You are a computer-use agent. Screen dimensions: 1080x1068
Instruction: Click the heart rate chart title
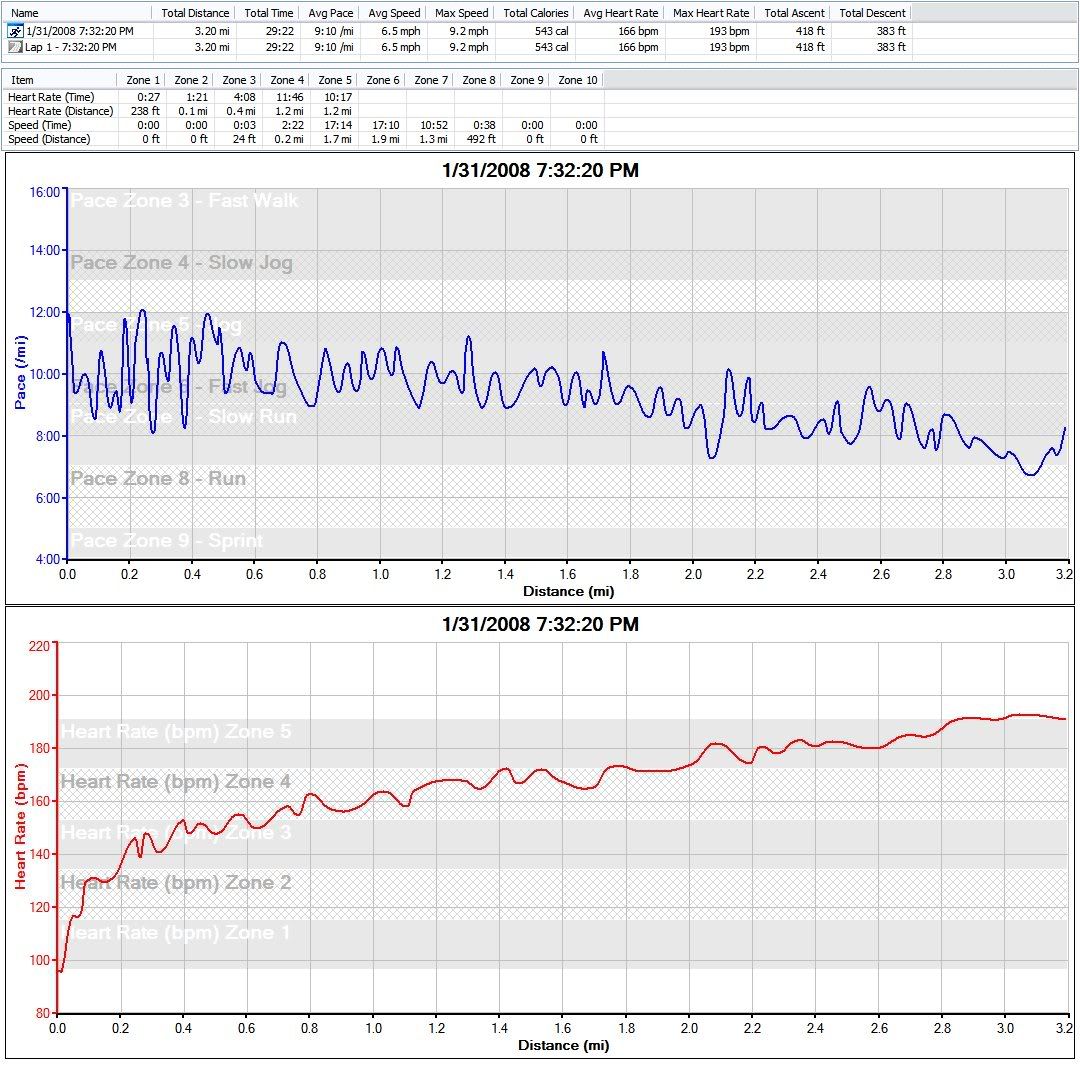point(539,625)
